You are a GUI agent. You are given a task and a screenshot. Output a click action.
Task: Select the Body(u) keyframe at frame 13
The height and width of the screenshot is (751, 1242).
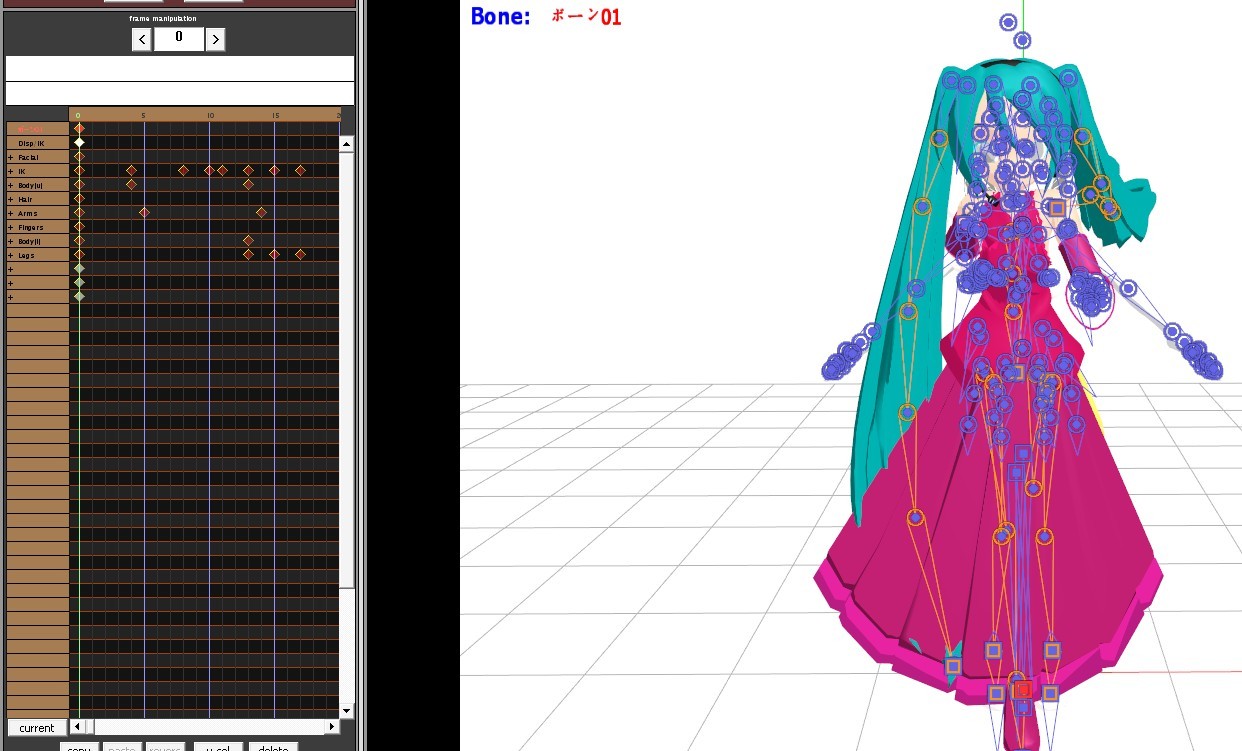pos(248,185)
